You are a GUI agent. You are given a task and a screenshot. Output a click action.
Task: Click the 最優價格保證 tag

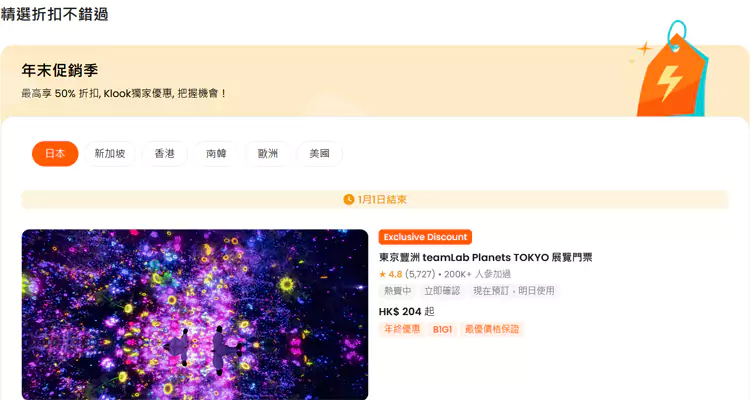click(492, 329)
